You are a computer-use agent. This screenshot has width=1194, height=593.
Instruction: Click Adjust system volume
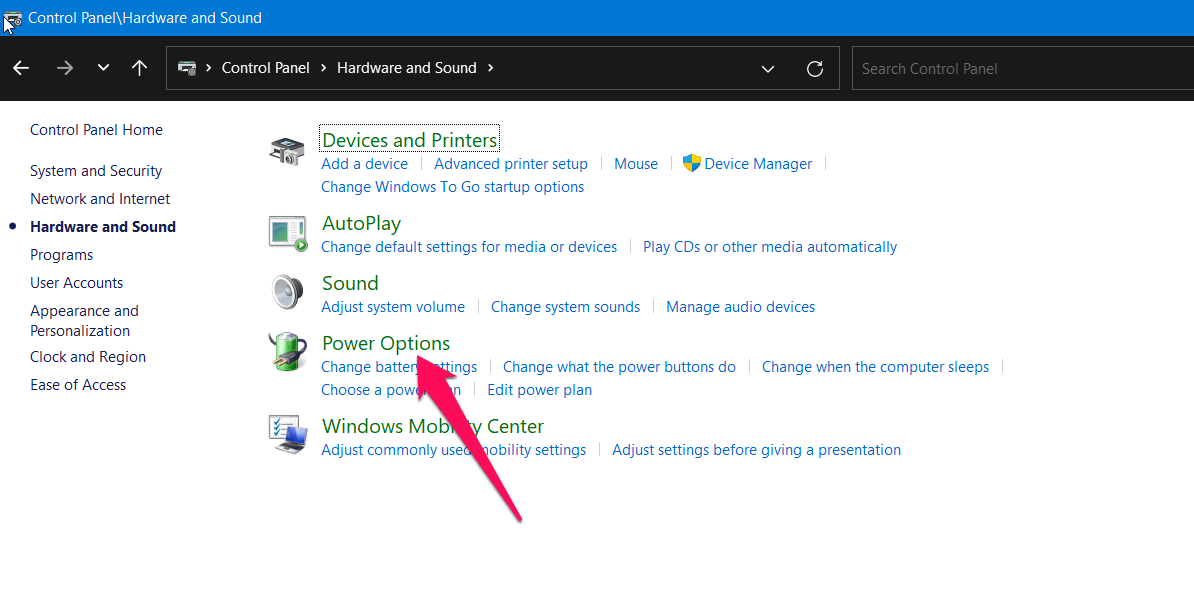click(393, 307)
